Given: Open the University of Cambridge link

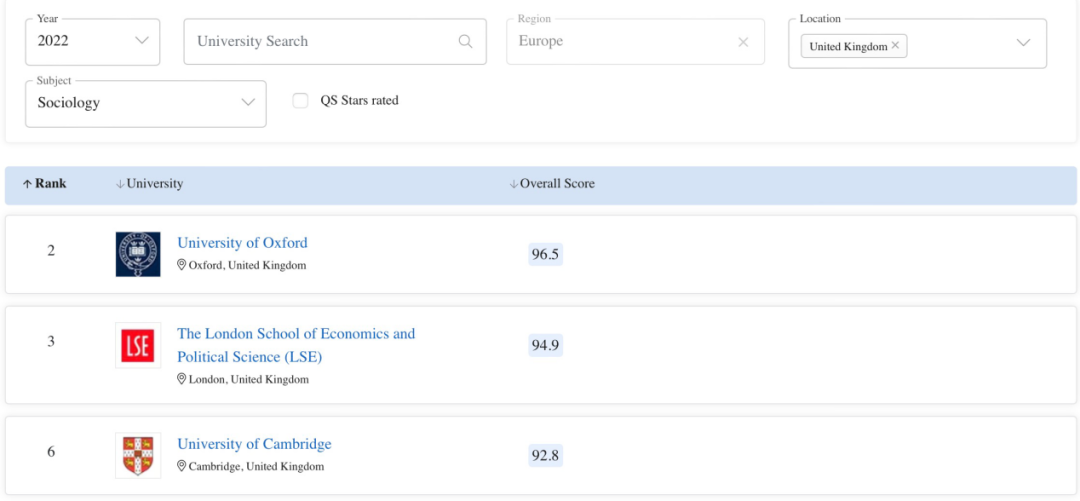Looking at the screenshot, I should [254, 444].
